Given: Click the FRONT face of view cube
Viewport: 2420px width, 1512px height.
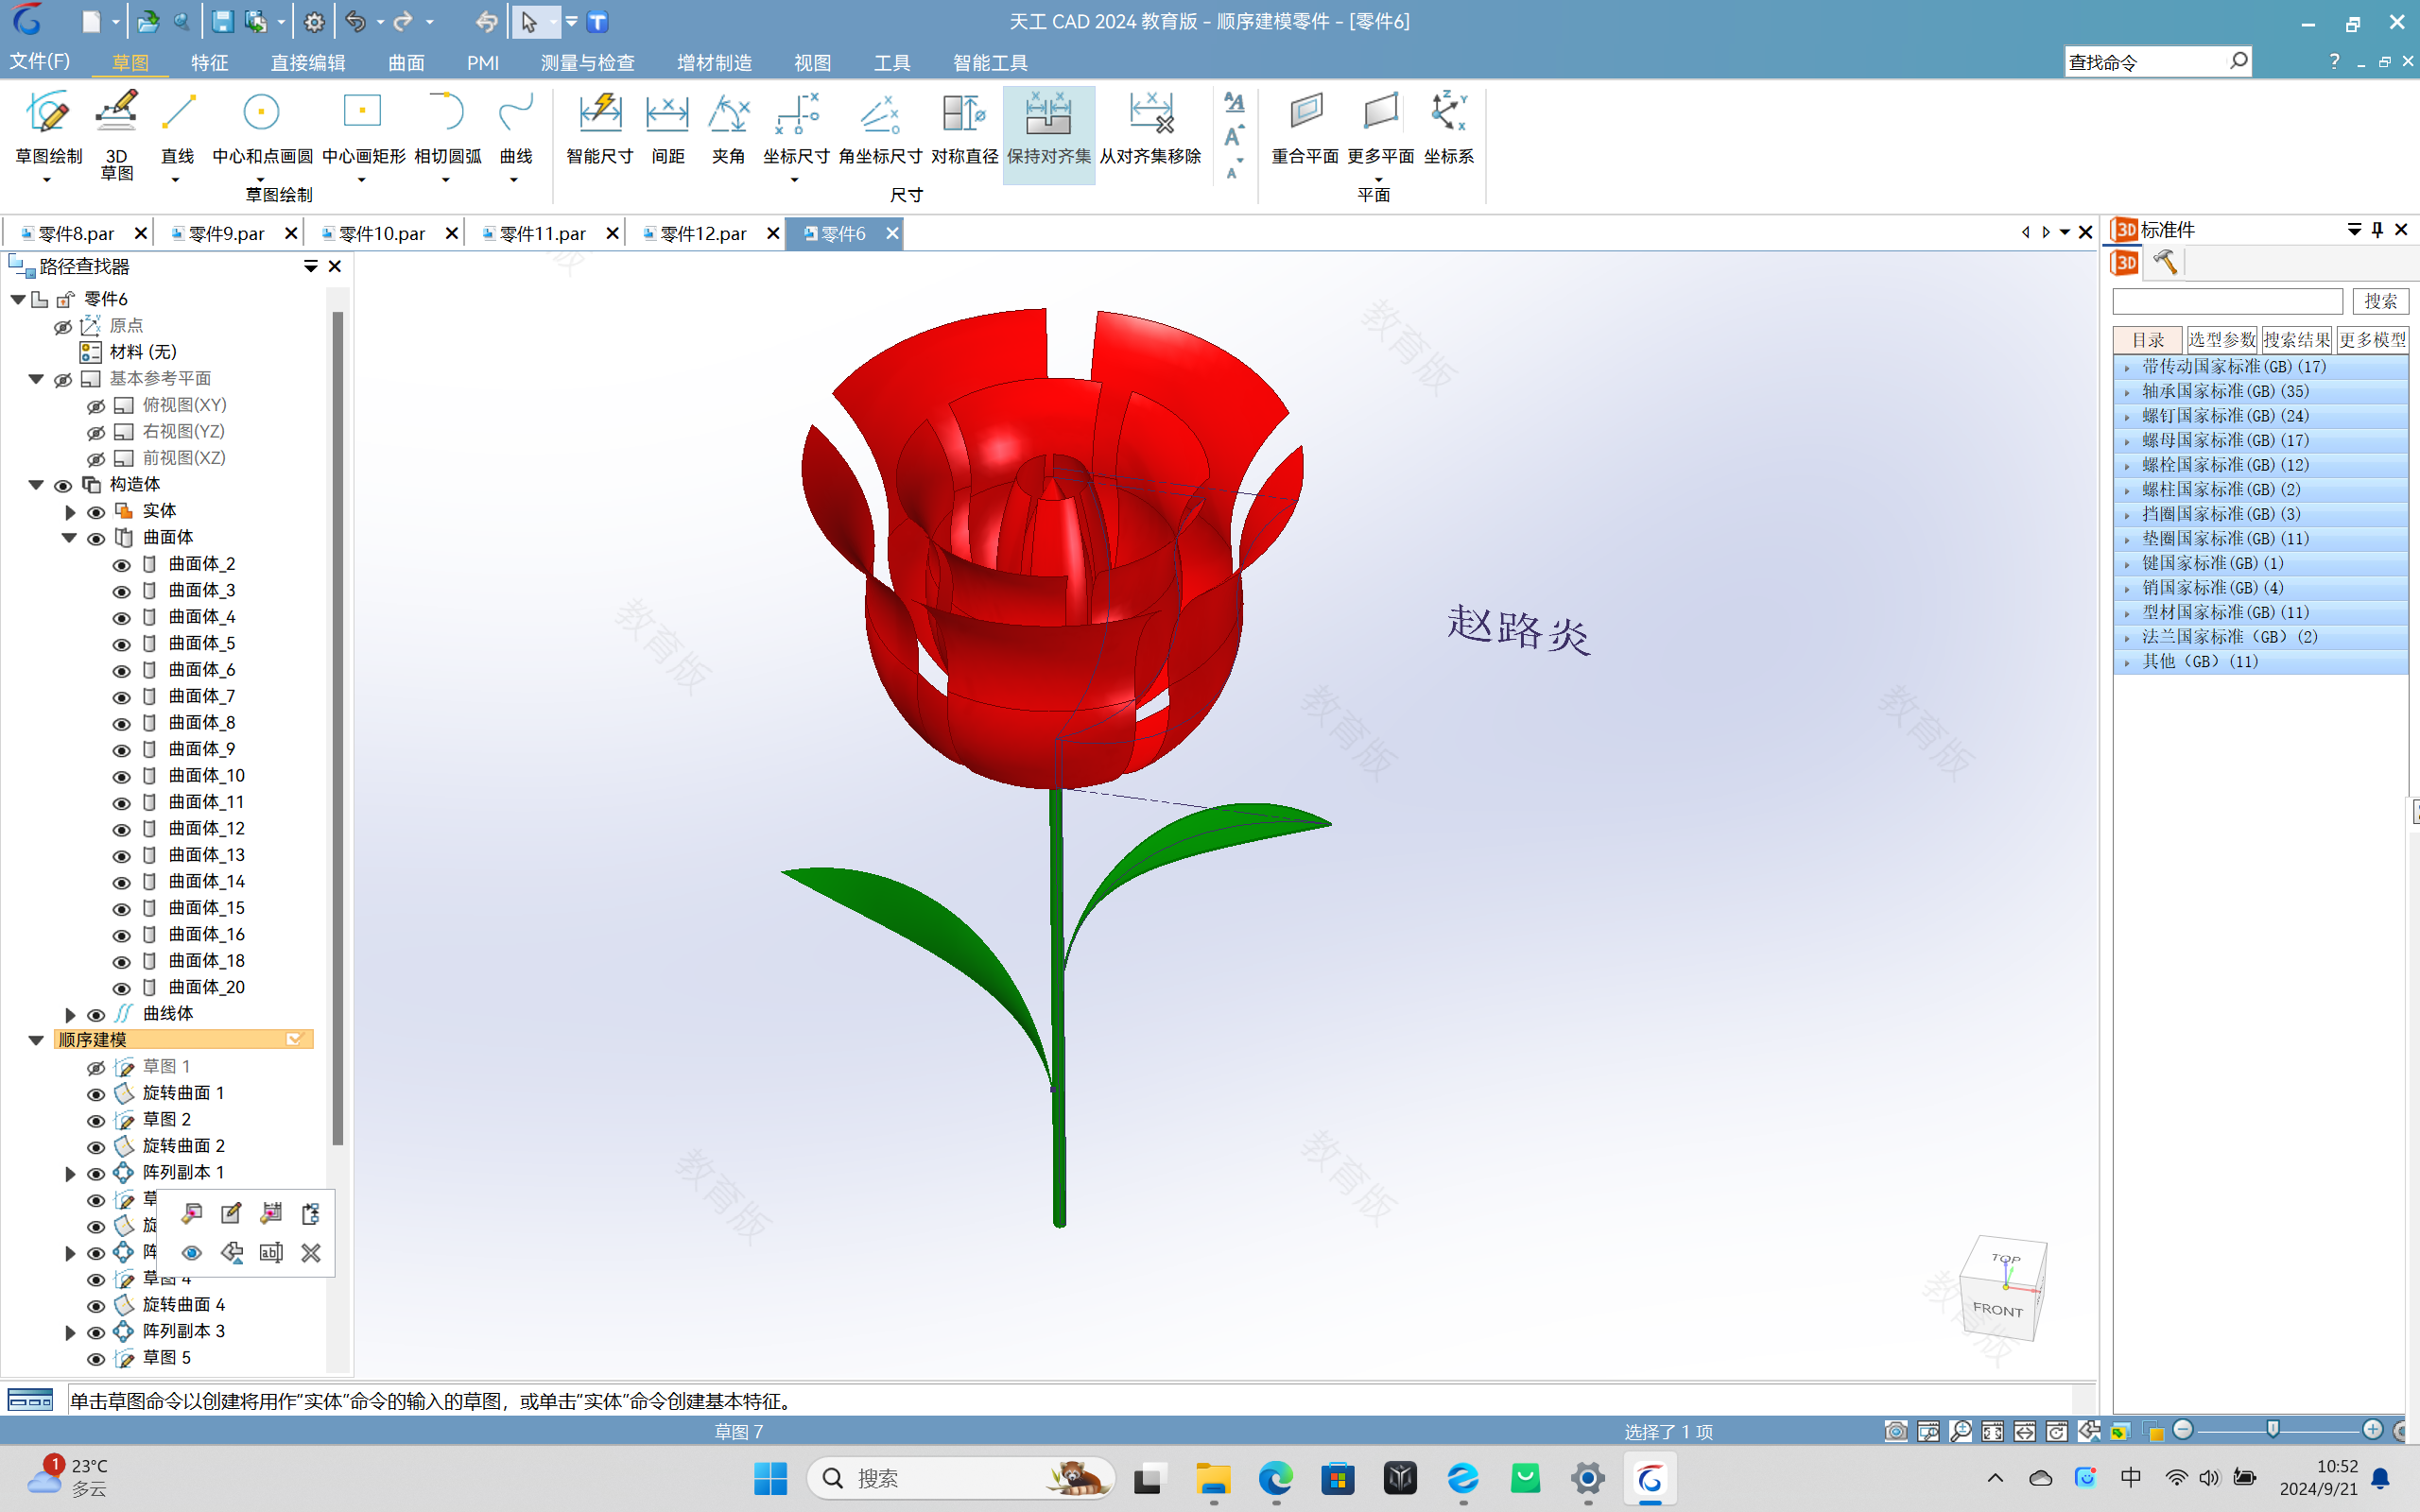Looking at the screenshot, I should pos(1997,1309).
